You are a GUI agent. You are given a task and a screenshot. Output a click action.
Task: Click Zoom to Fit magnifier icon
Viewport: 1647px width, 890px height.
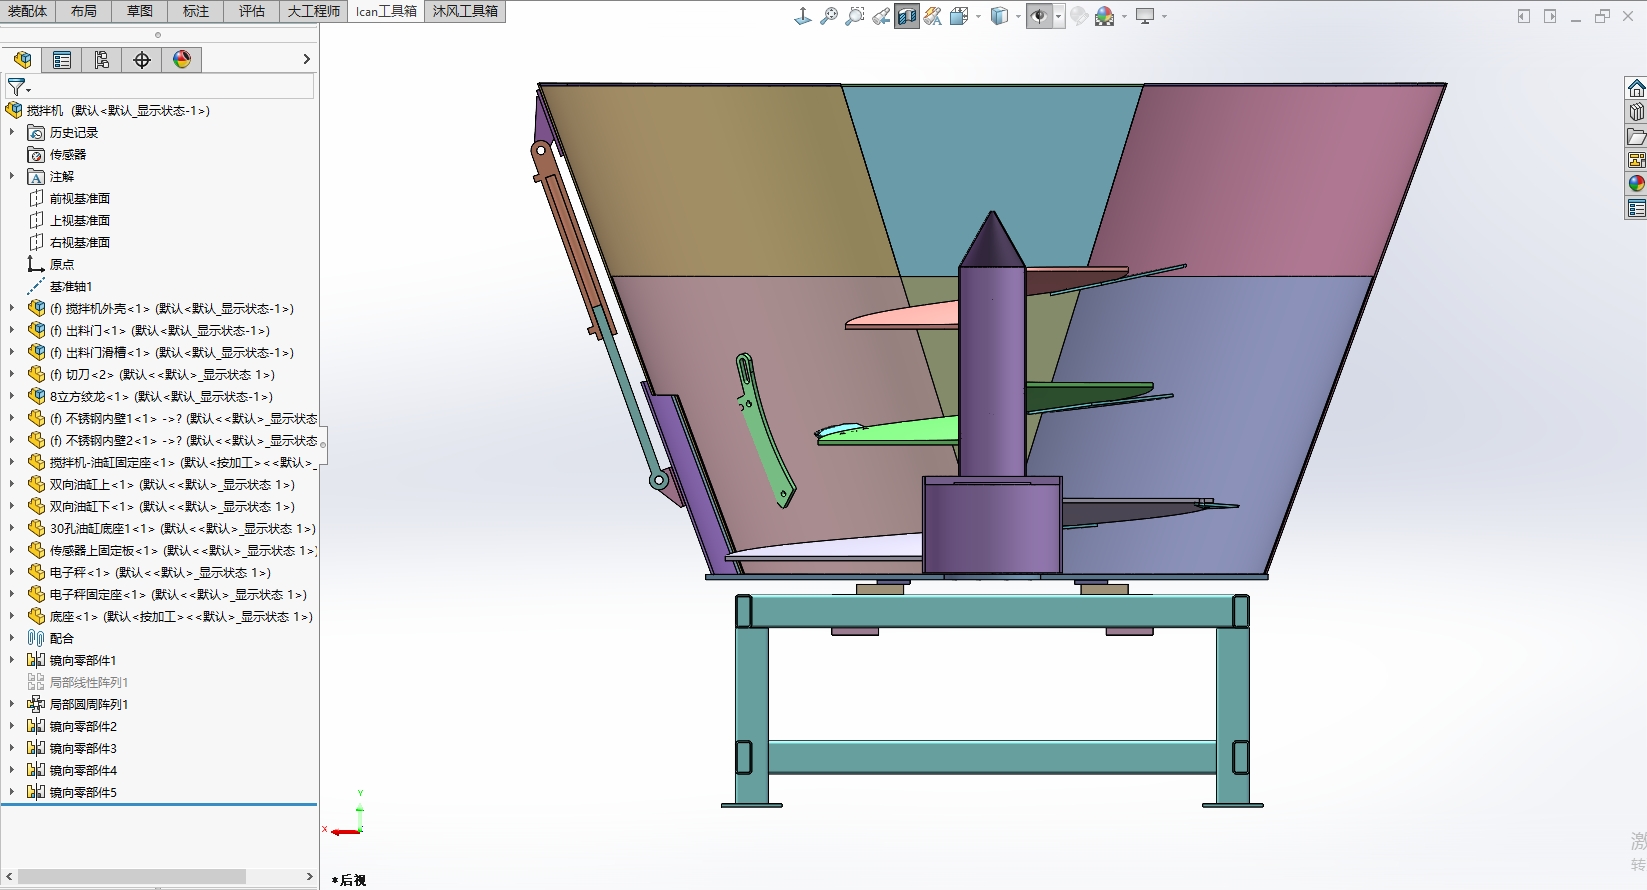tap(829, 16)
